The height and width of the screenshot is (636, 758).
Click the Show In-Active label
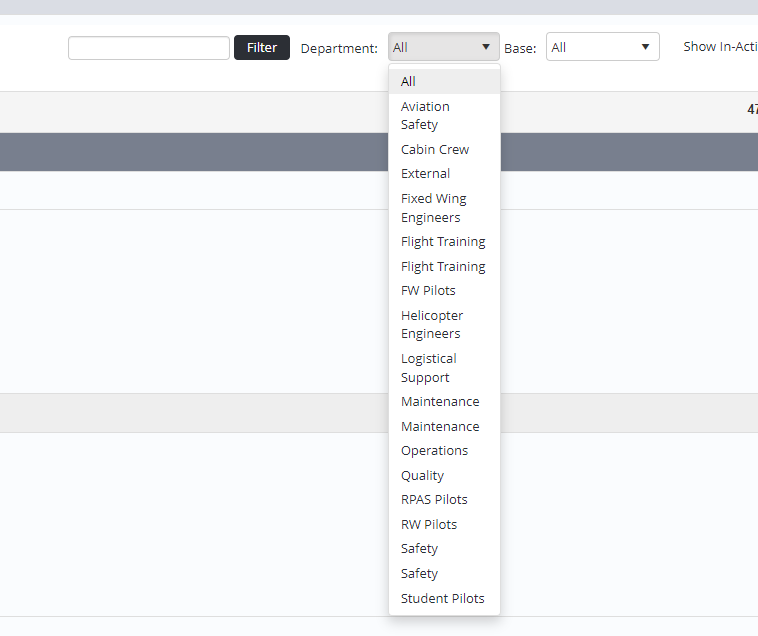(719, 47)
